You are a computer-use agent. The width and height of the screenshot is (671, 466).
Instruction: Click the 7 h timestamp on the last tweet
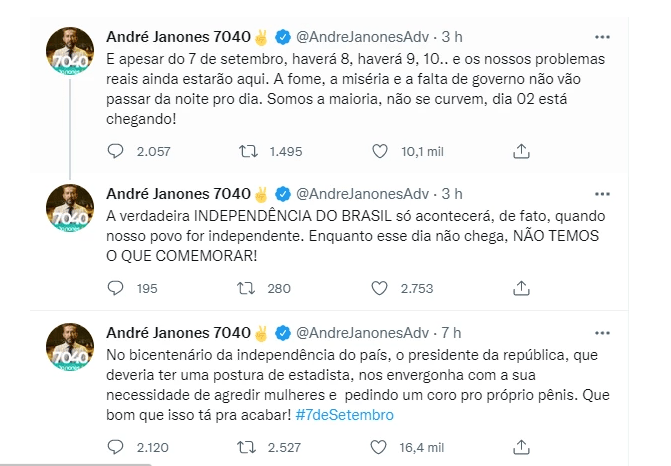coord(452,332)
